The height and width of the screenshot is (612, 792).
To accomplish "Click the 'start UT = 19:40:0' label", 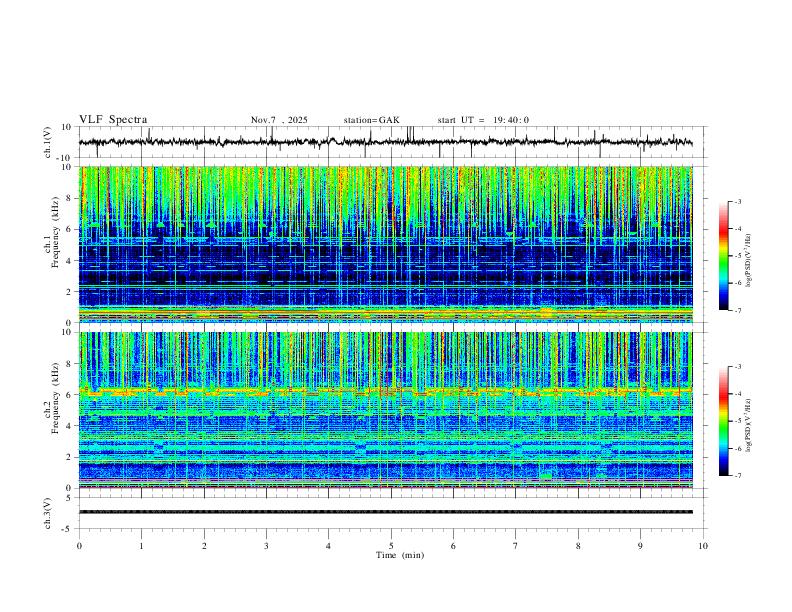I will click(x=483, y=120).
